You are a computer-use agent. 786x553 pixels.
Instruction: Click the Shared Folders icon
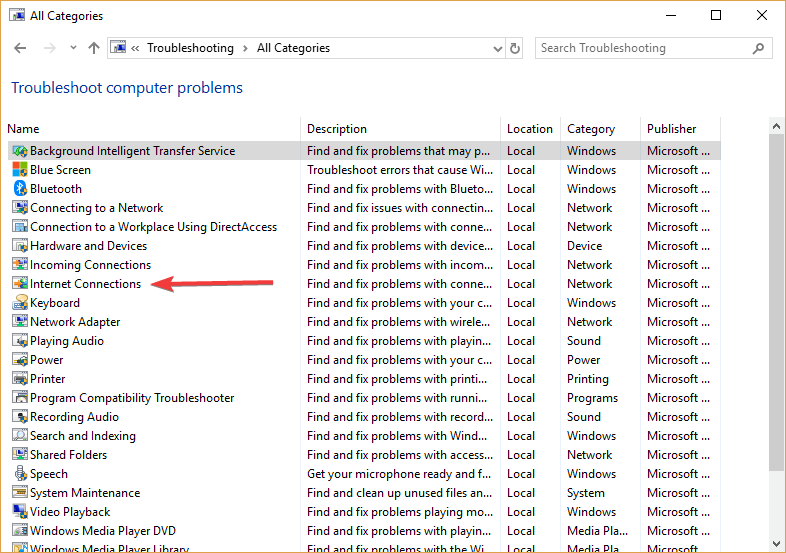point(20,455)
